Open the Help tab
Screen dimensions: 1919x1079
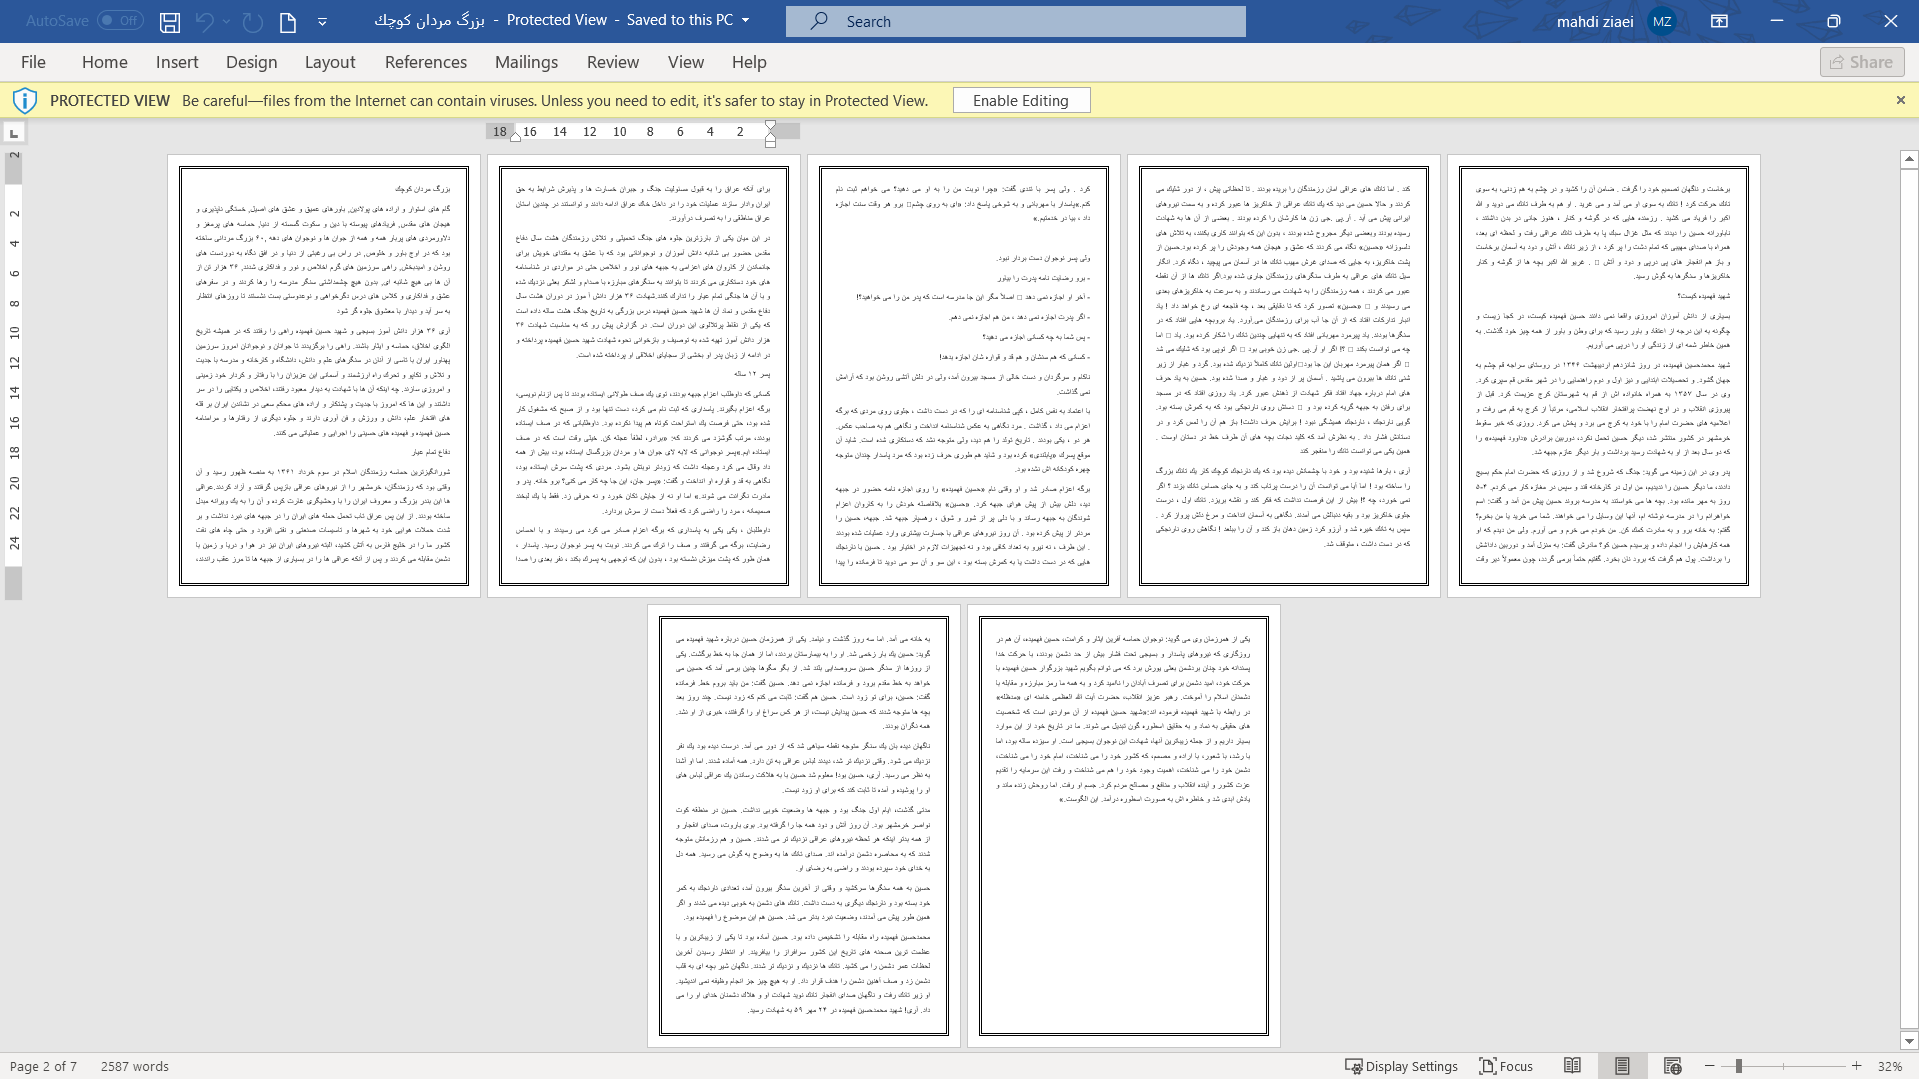coord(749,62)
